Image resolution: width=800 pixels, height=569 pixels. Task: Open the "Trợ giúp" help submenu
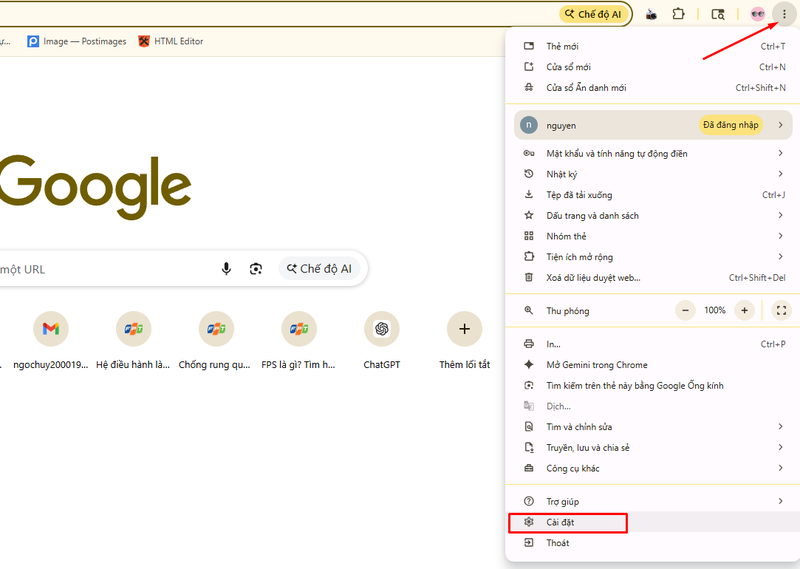point(652,501)
